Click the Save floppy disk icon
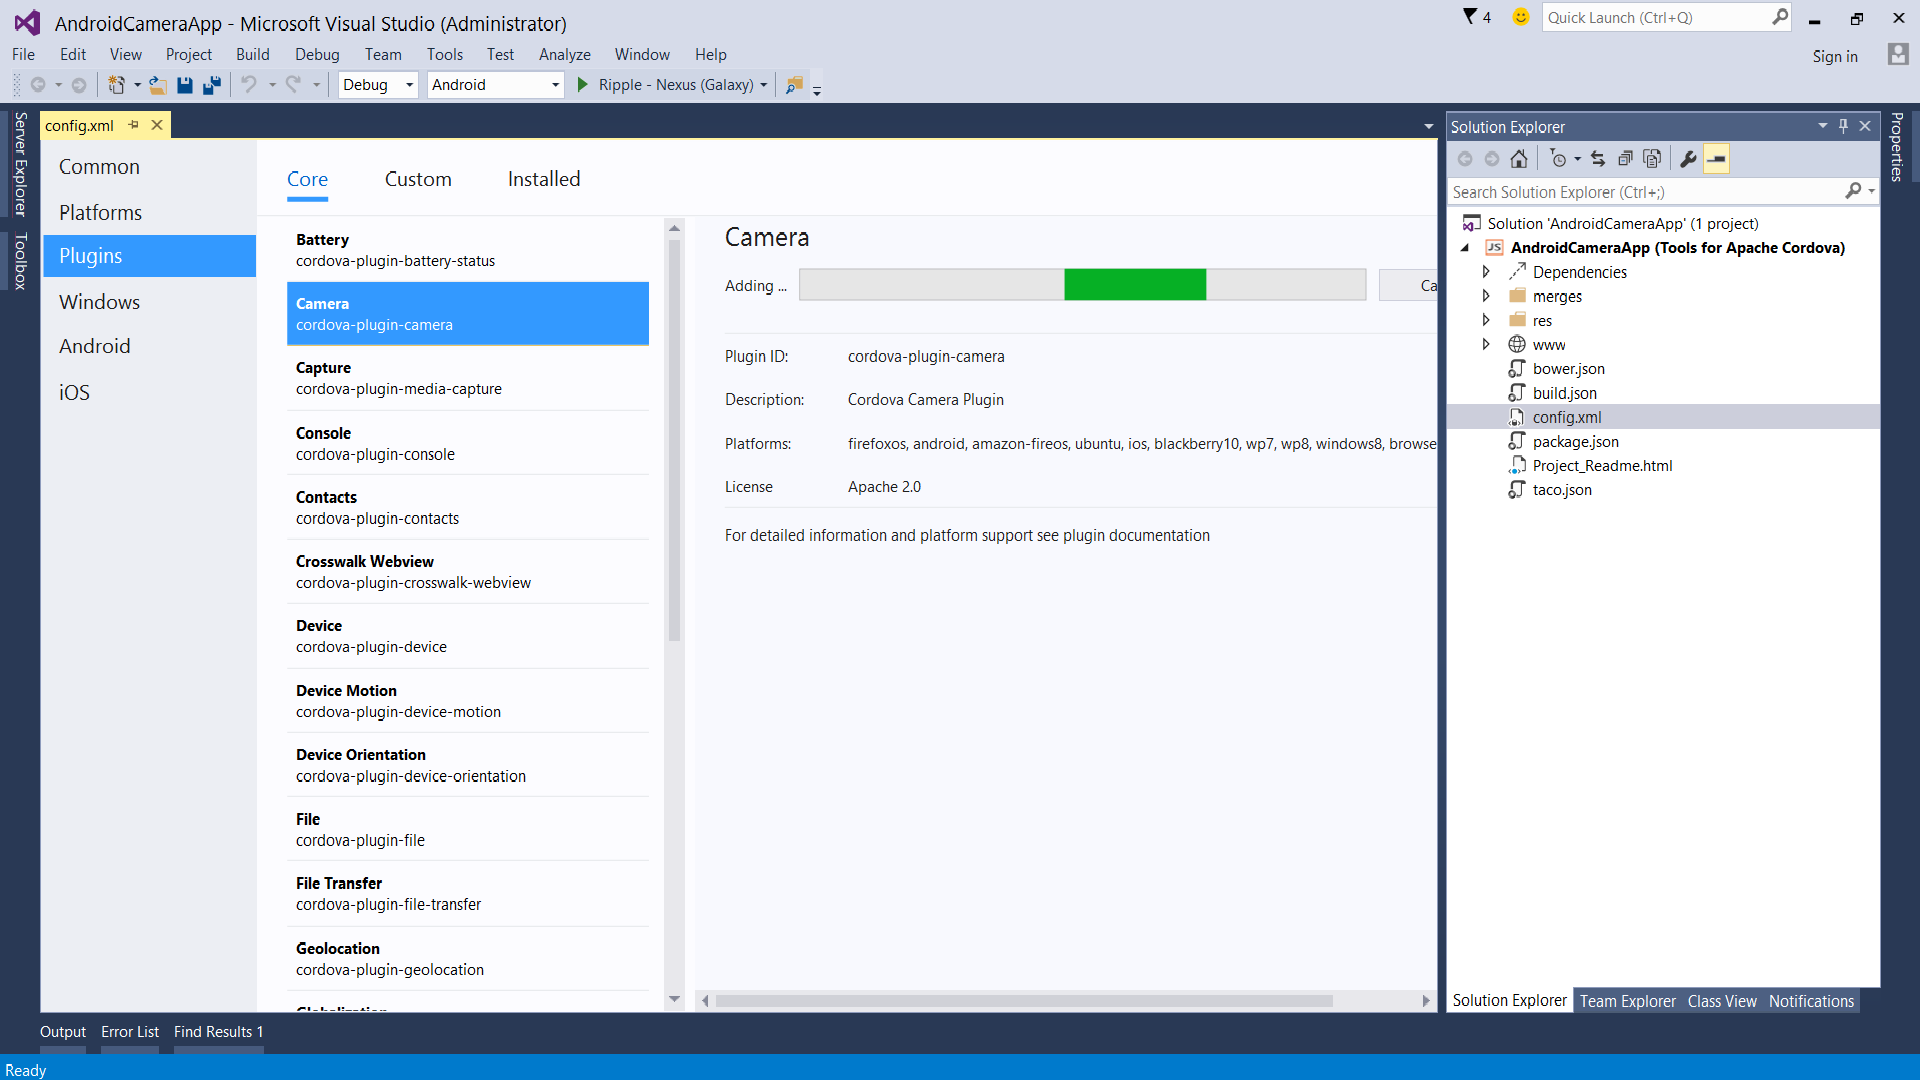 [185, 85]
